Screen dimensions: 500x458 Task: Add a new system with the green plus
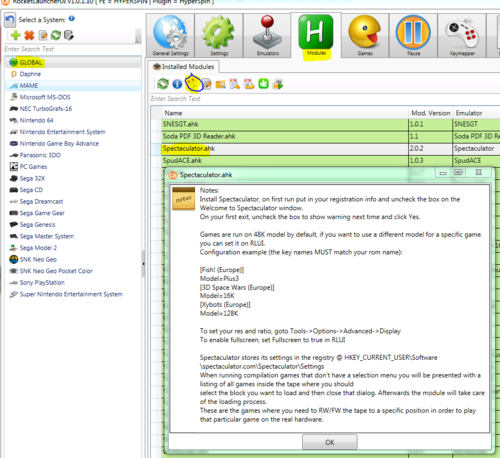(16, 35)
